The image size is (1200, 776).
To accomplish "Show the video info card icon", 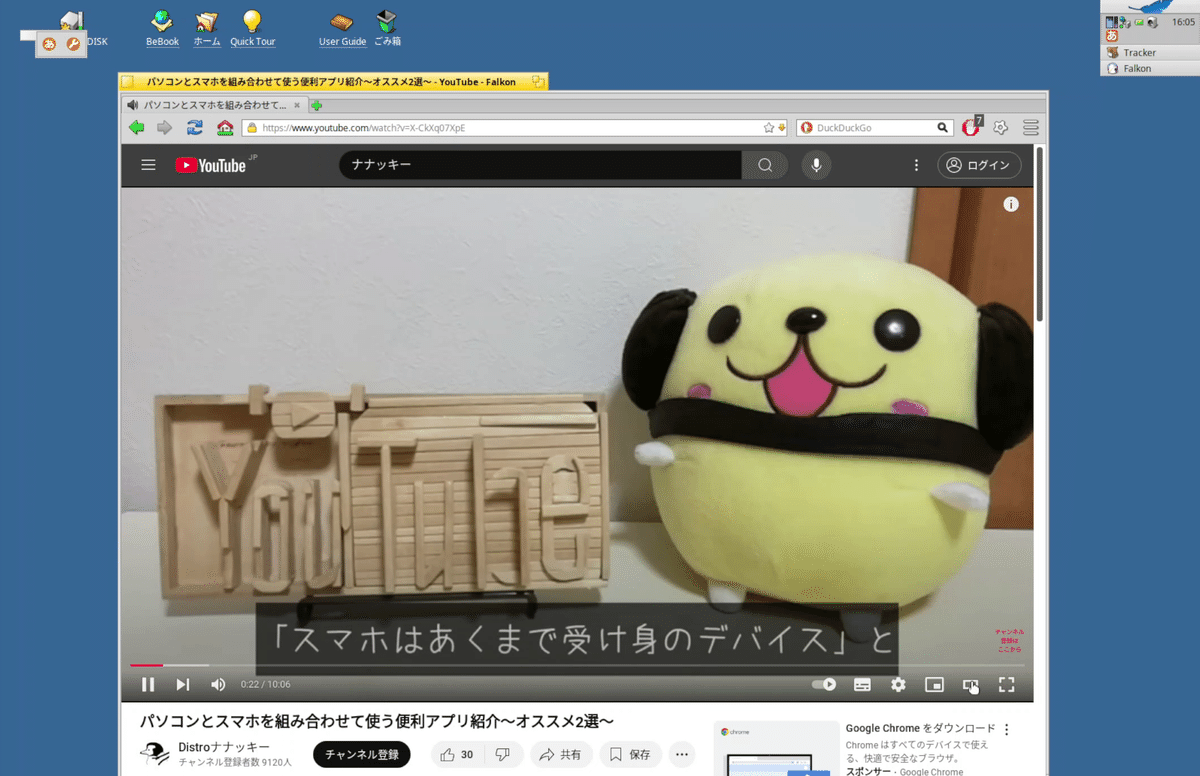I will point(1011,204).
